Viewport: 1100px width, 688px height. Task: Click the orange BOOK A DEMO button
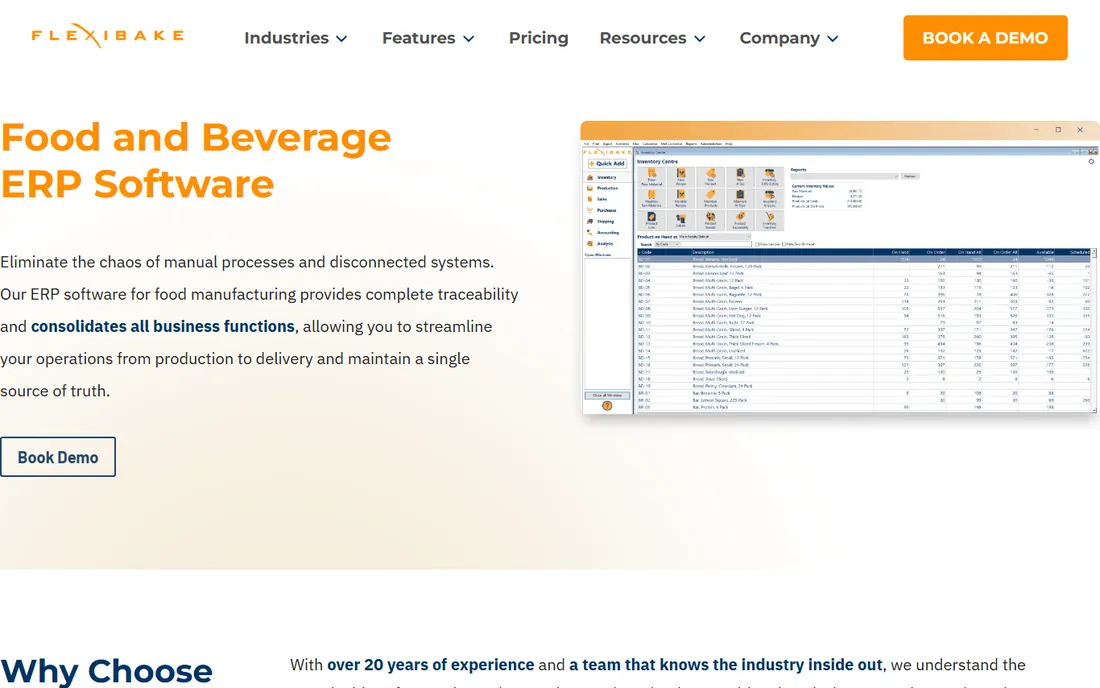pyautogui.click(x=985, y=38)
